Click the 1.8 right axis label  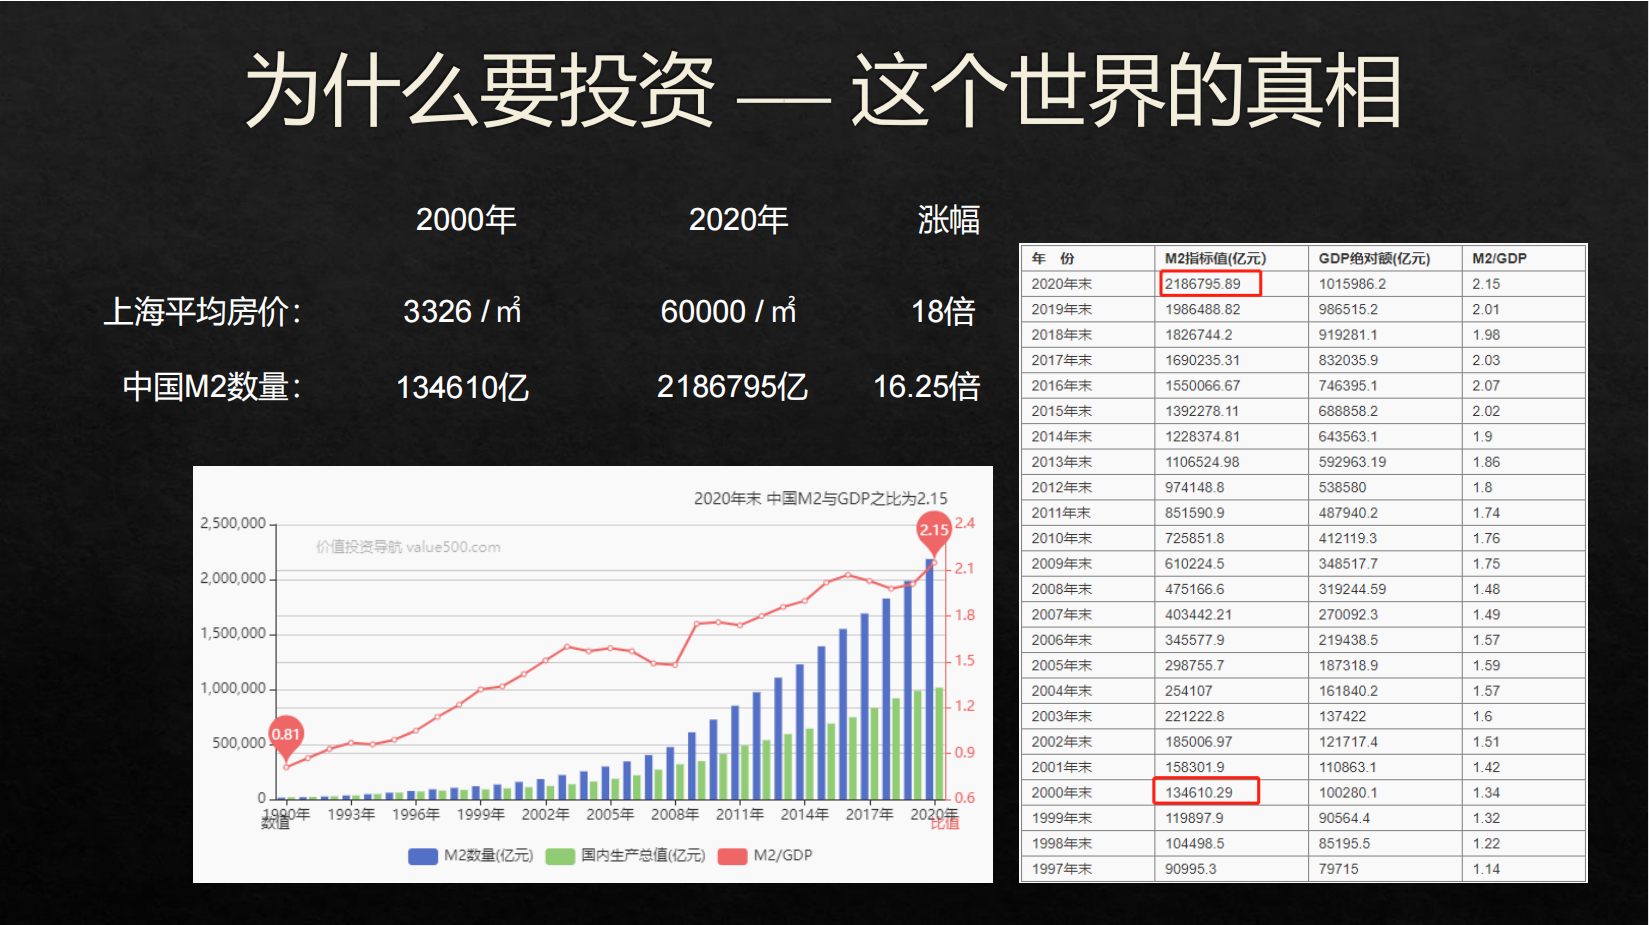click(x=964, y=615)
